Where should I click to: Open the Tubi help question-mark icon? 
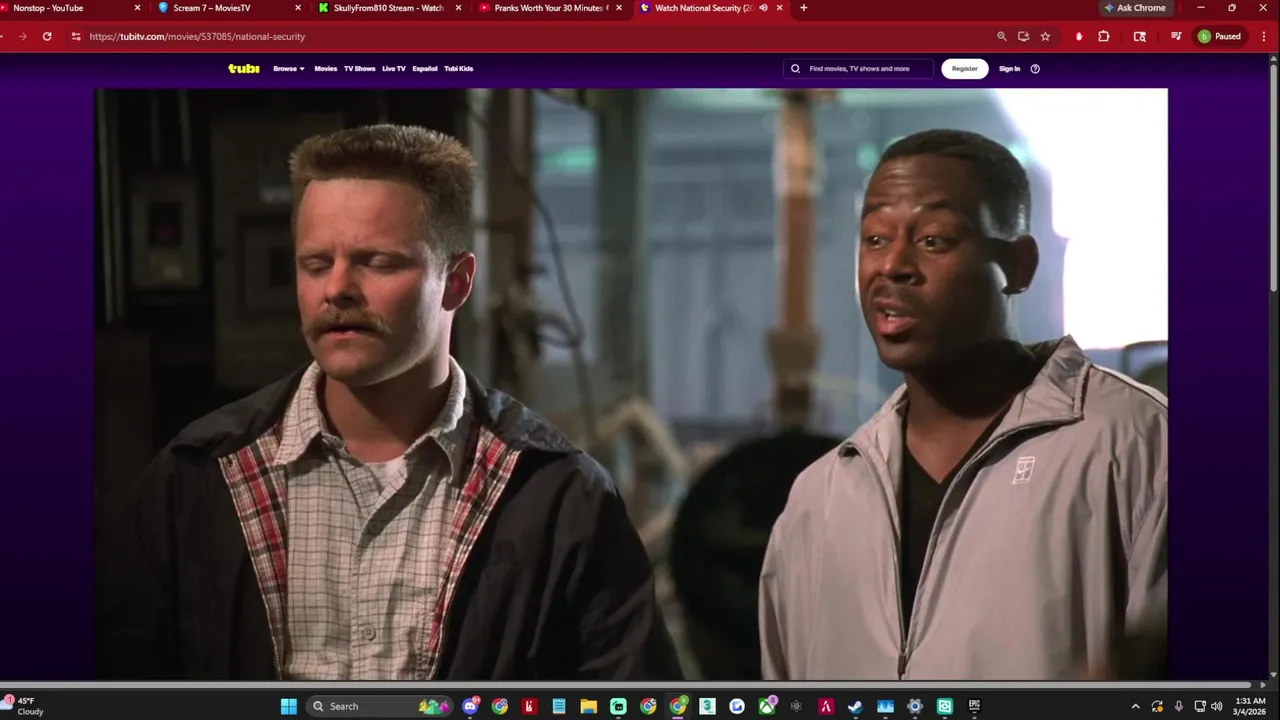(1035, 69)
